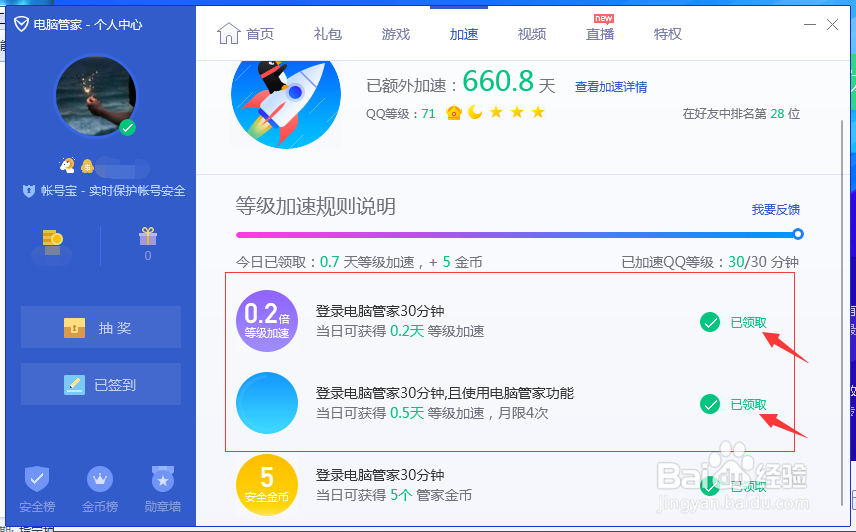Click green checkmark for 0.5天 task

click(710, 404)
